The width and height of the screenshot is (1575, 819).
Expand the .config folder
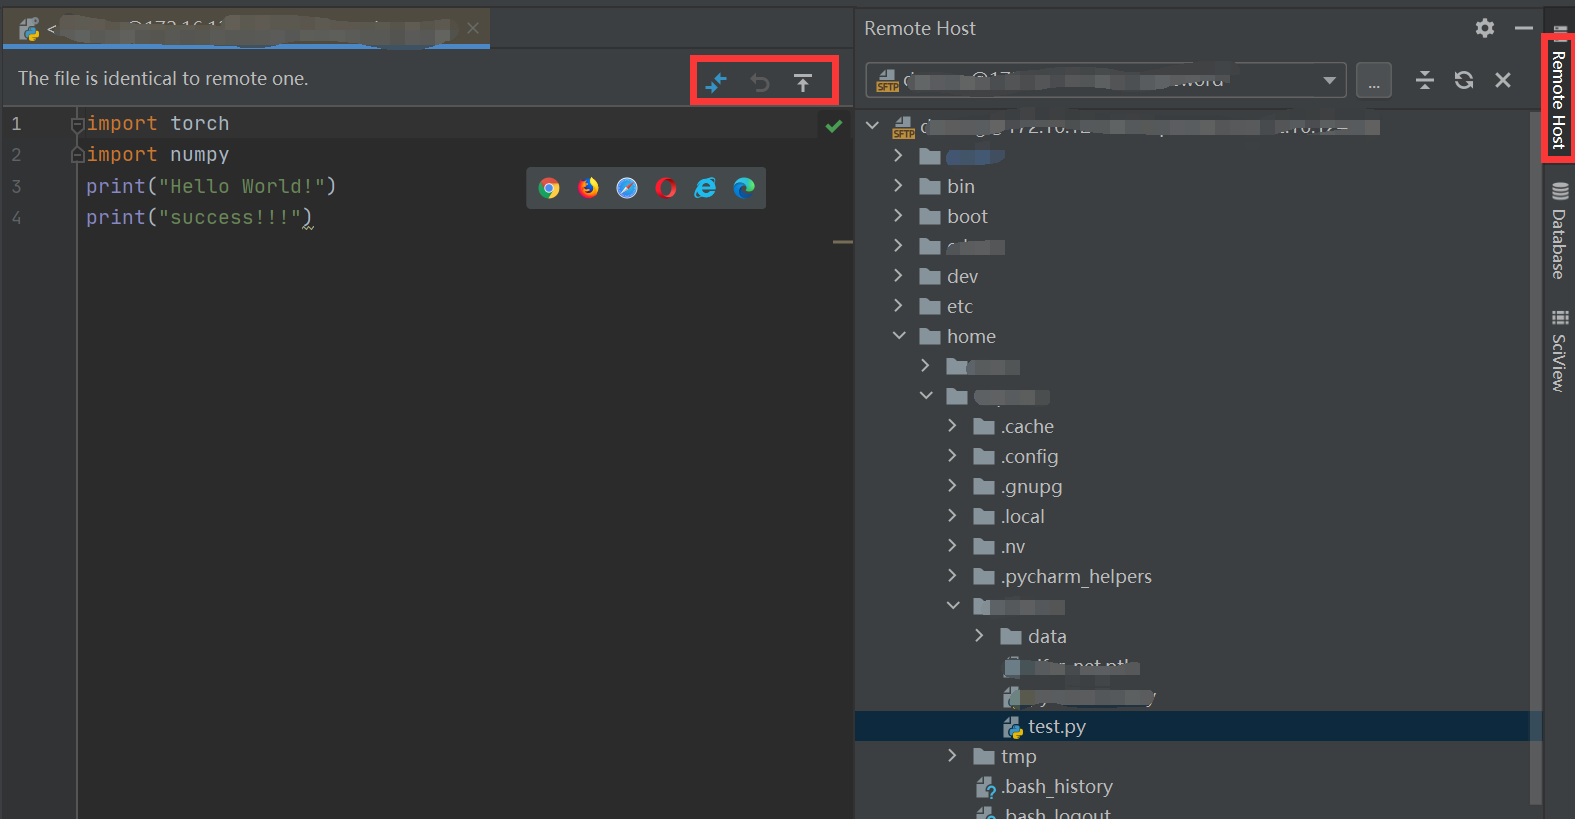point(952,456)
